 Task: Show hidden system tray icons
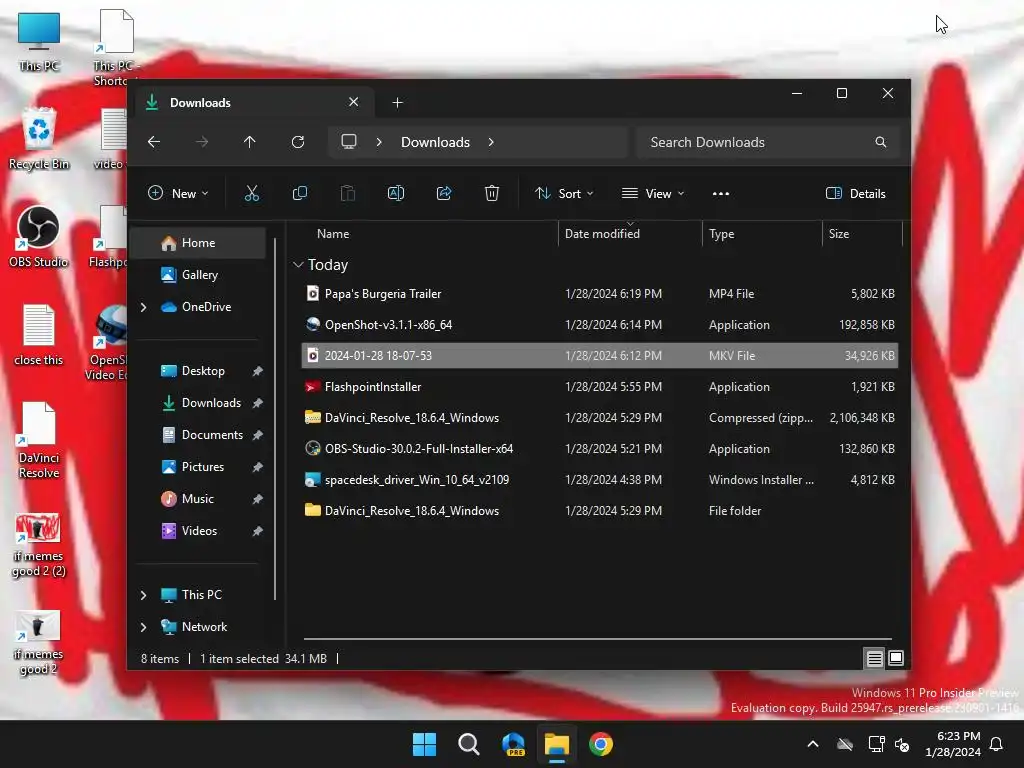813,744
